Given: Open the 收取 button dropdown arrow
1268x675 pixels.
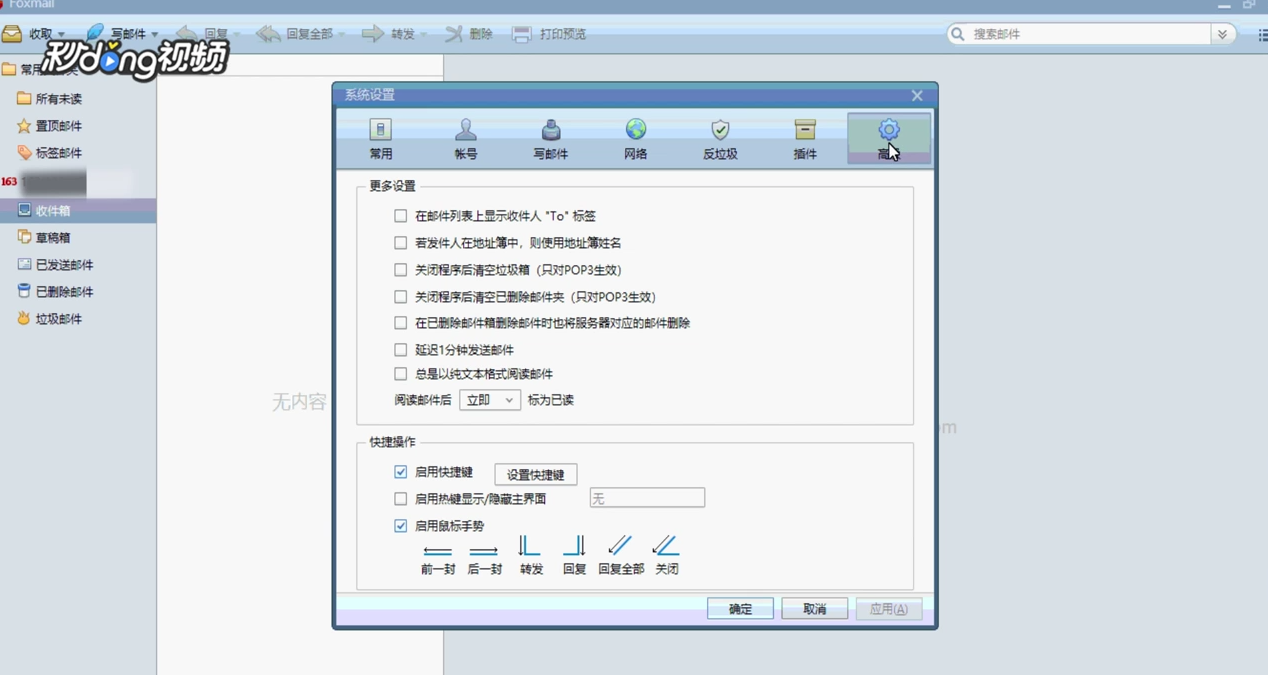Looking at the screenshot, I should click(60, 33).
